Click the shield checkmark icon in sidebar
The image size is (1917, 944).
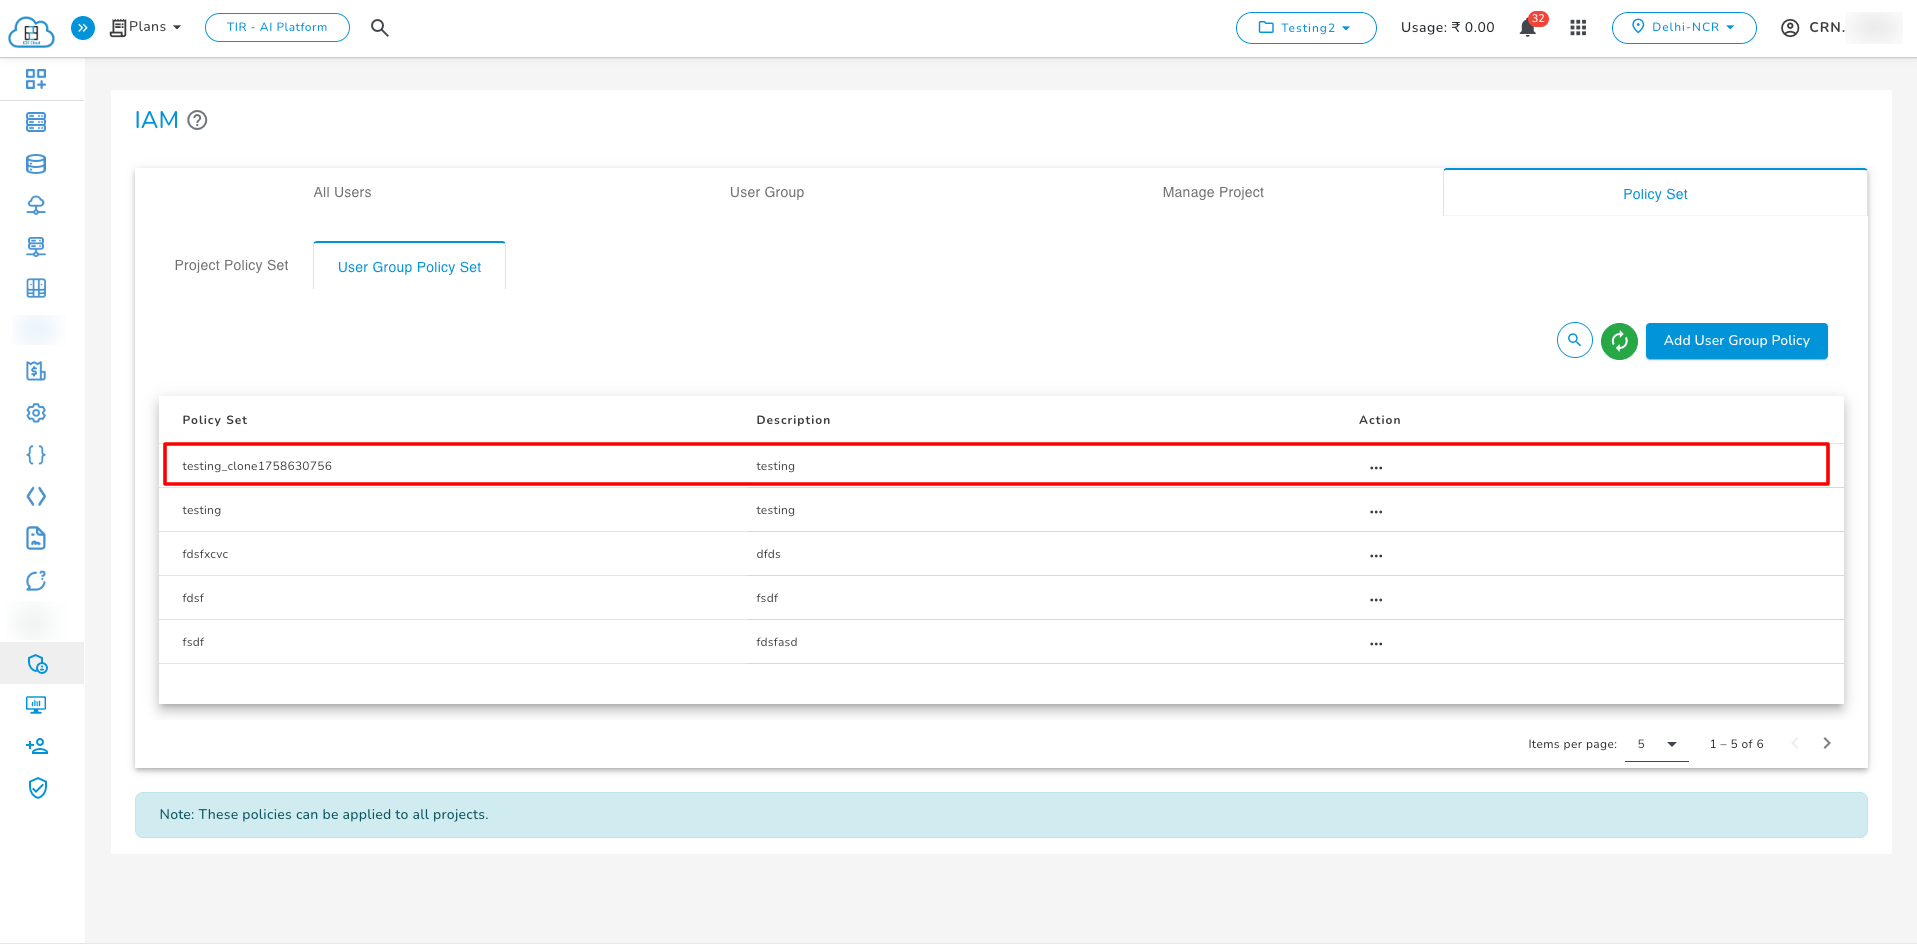click(x=37, y=788)
